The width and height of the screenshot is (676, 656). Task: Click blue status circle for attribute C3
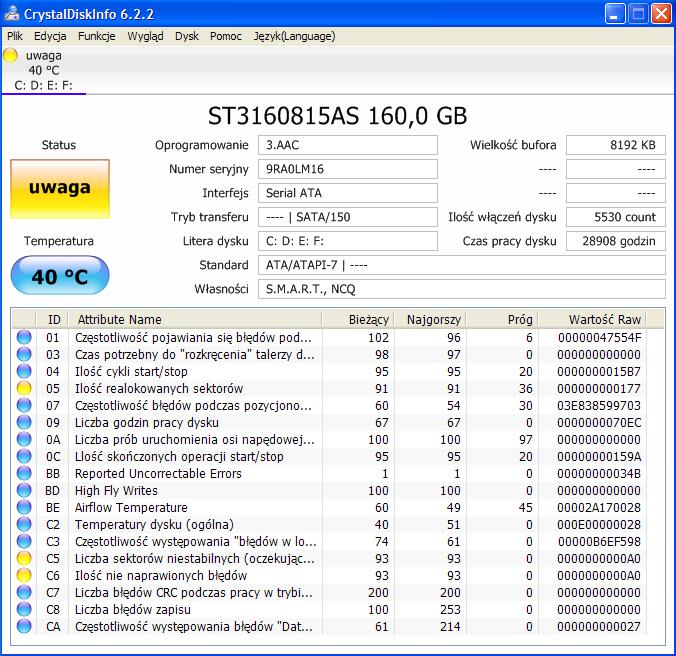pyautogui.click(x=24, y=541)
